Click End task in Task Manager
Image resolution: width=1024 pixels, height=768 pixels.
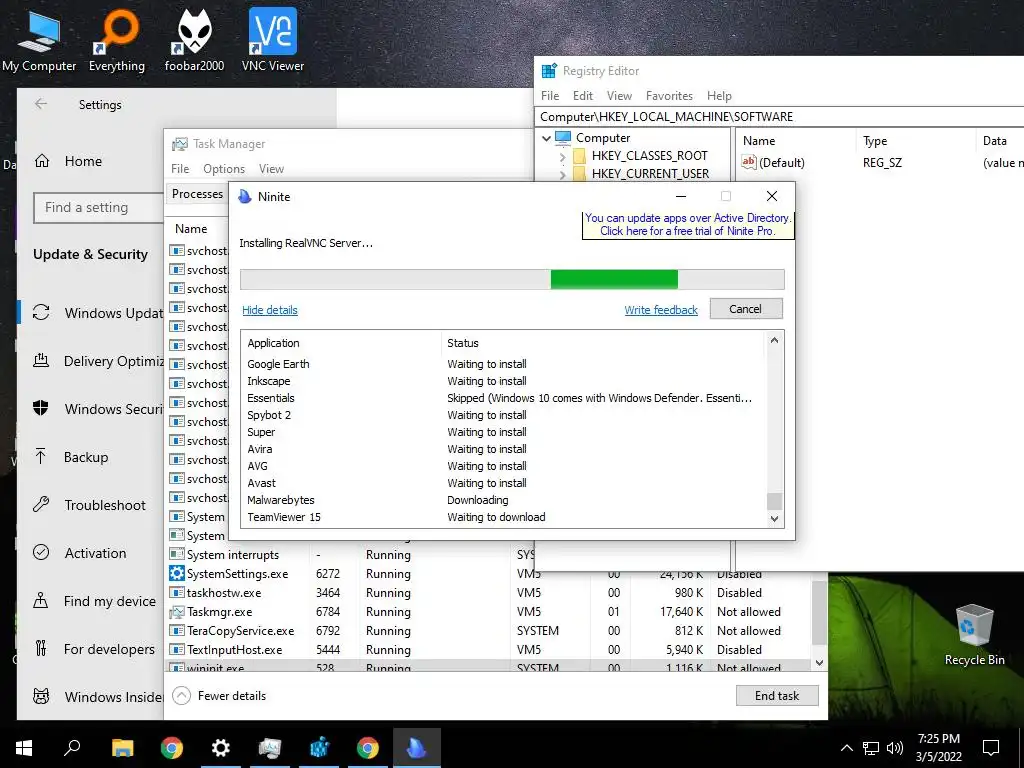[x=776, y=696]
